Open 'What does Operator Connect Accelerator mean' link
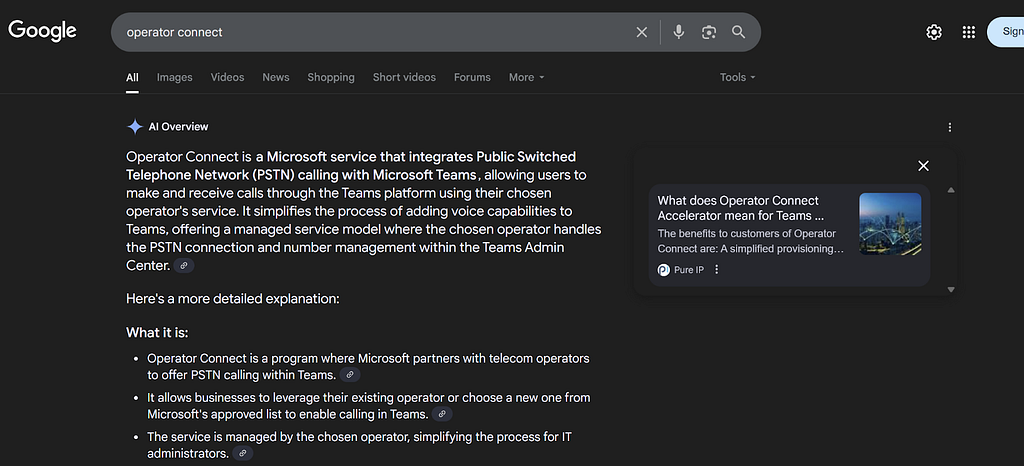This screenshot has height=466, width=1024. pos(741,208)
